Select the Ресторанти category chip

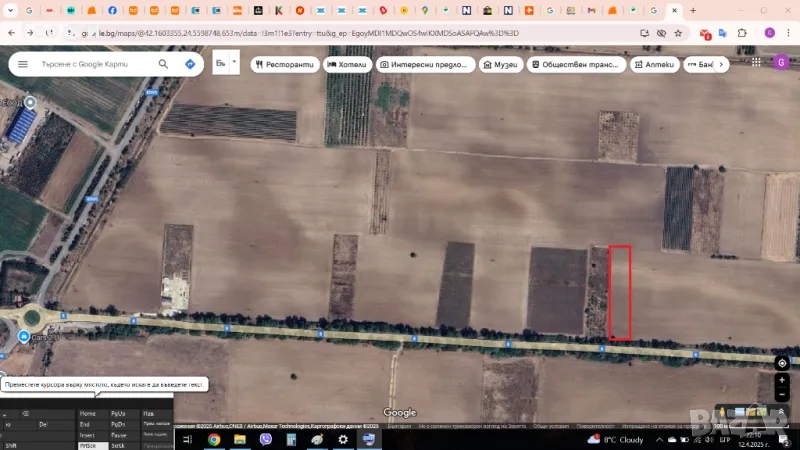click(284, 64)
